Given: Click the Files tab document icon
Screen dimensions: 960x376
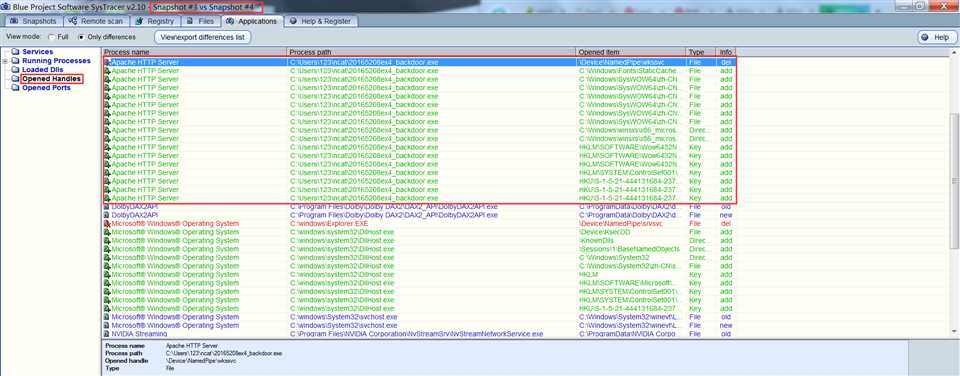Looking at the screenshot, I should pyautogui.click(x=190, y=21).
